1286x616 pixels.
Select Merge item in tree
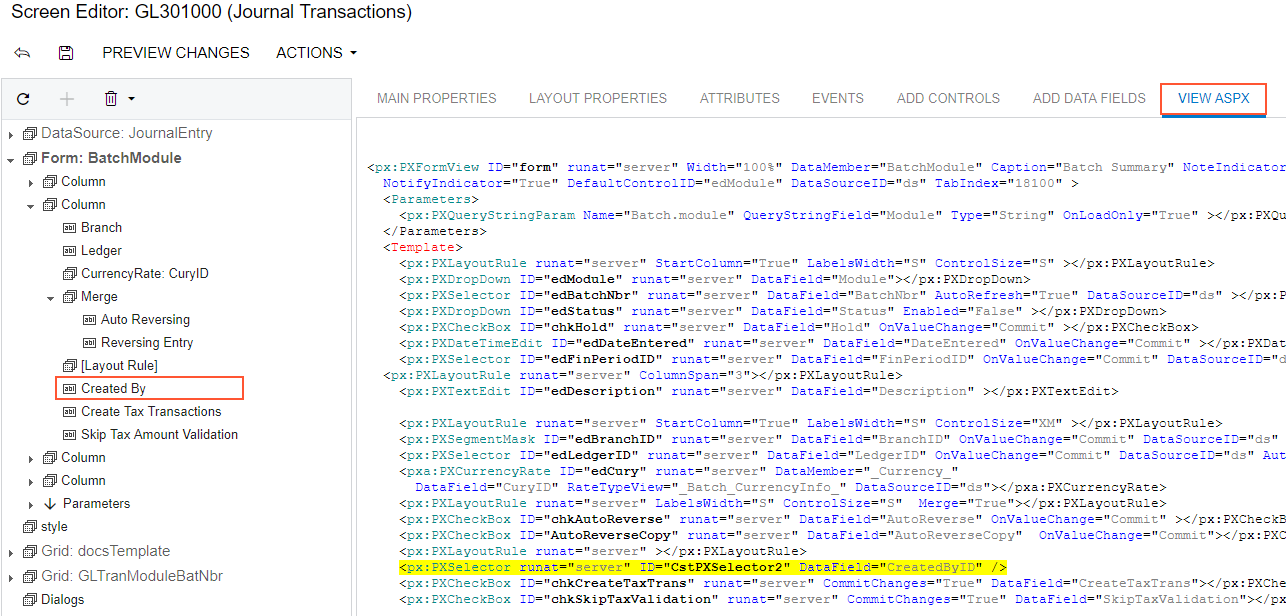[x=99, y=296]
